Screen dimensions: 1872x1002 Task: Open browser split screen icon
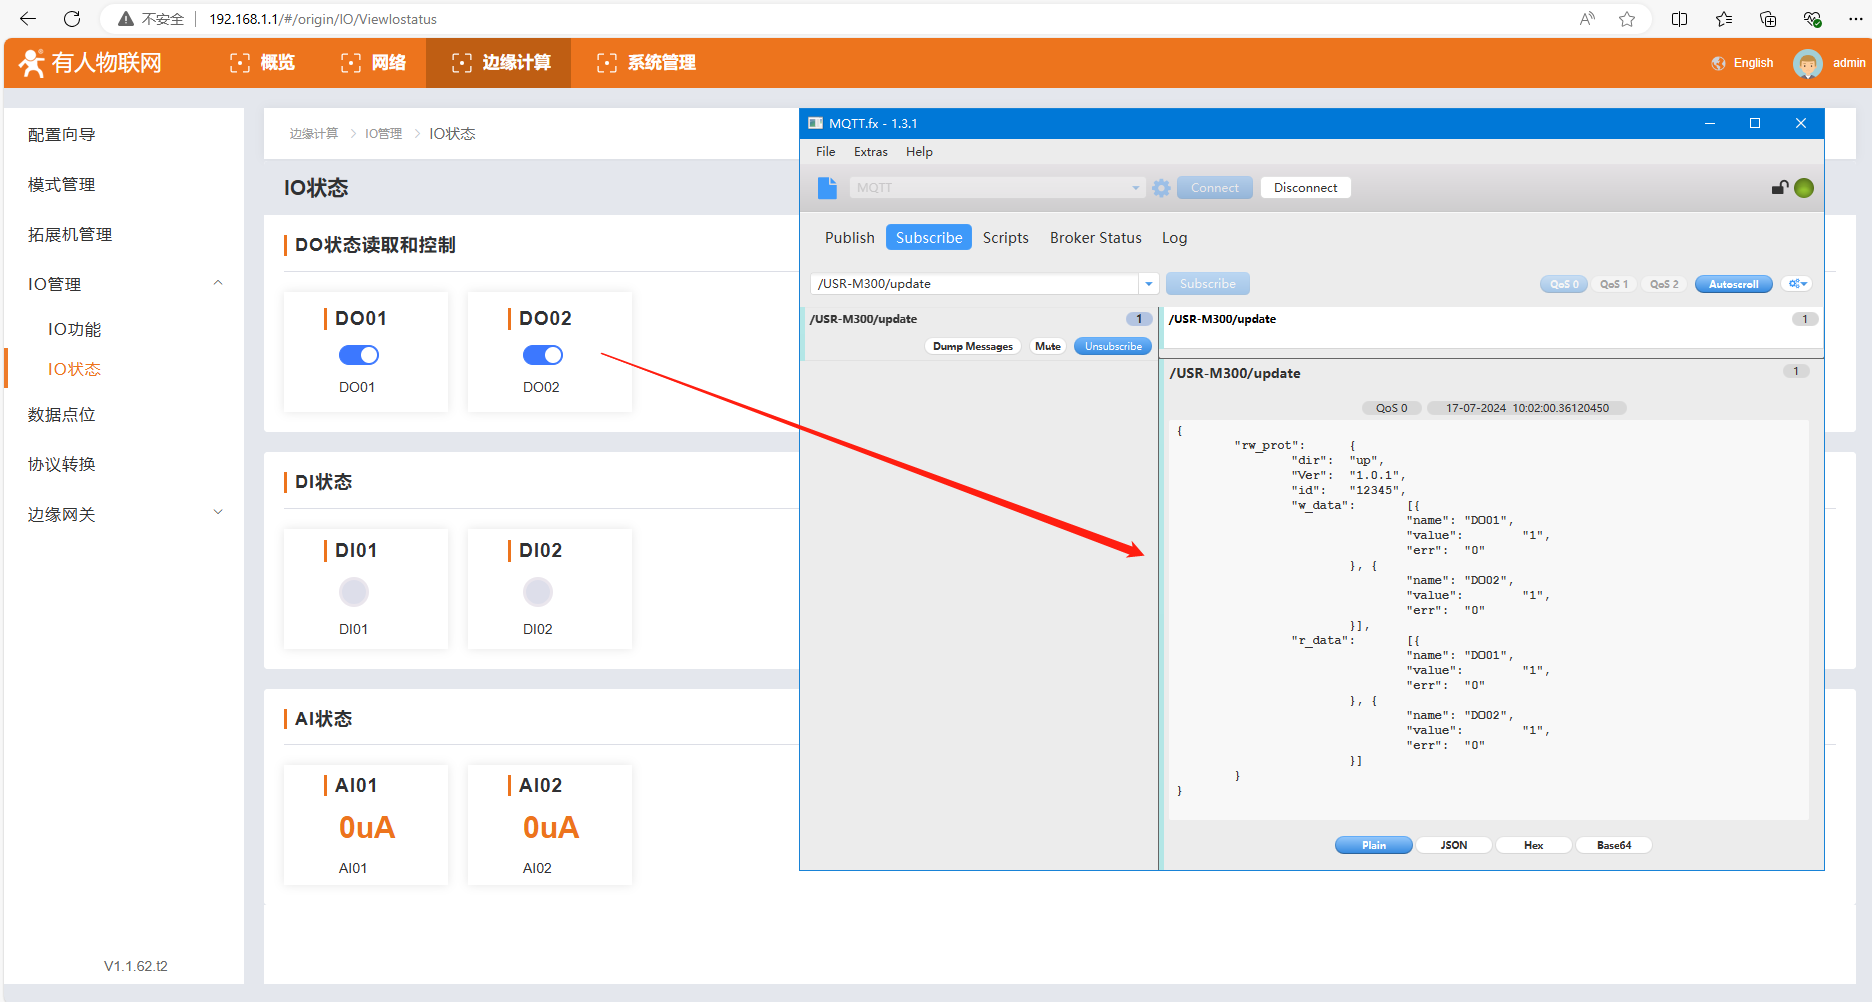point(1679,19)
